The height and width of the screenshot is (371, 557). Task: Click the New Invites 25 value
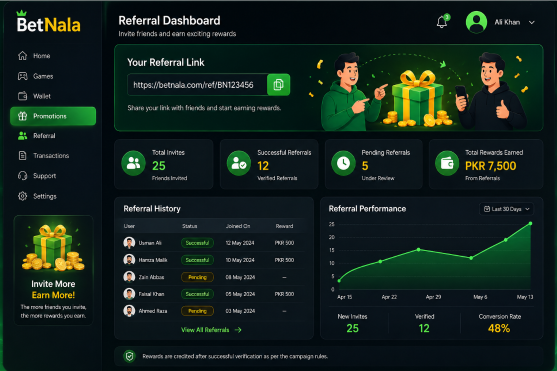coord(352,328)
